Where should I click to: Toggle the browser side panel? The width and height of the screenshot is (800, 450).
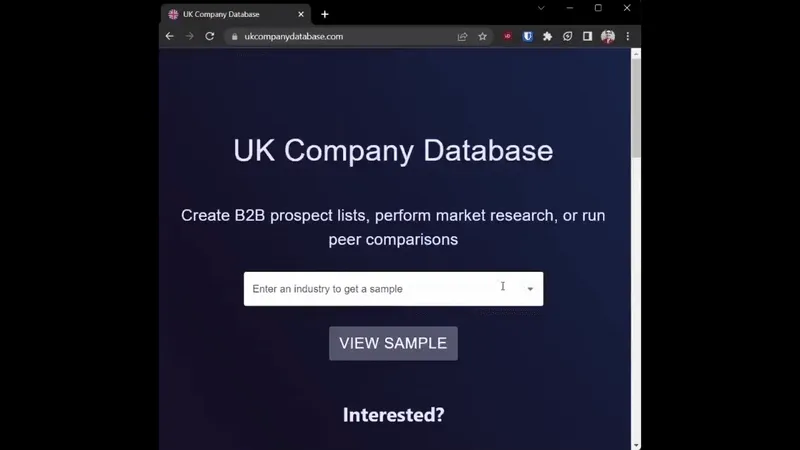pos(587,36)
